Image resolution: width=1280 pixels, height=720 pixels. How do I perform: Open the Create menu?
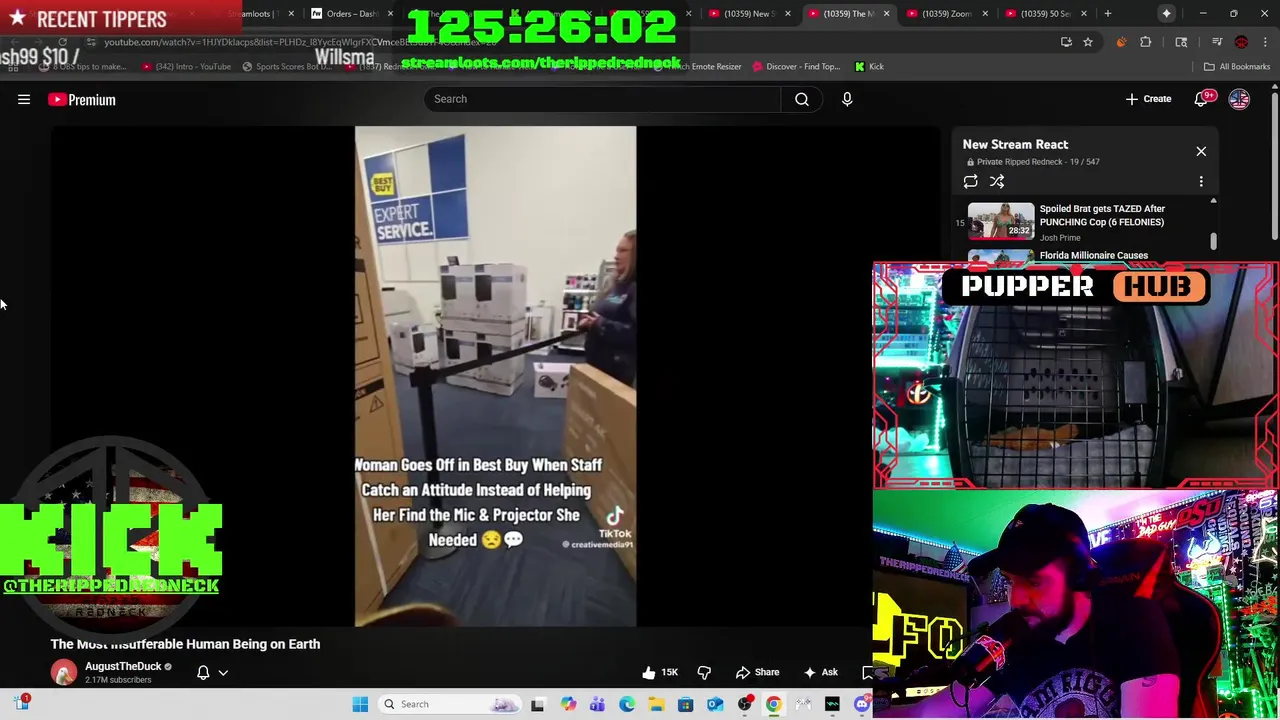tap(1148, 99)
